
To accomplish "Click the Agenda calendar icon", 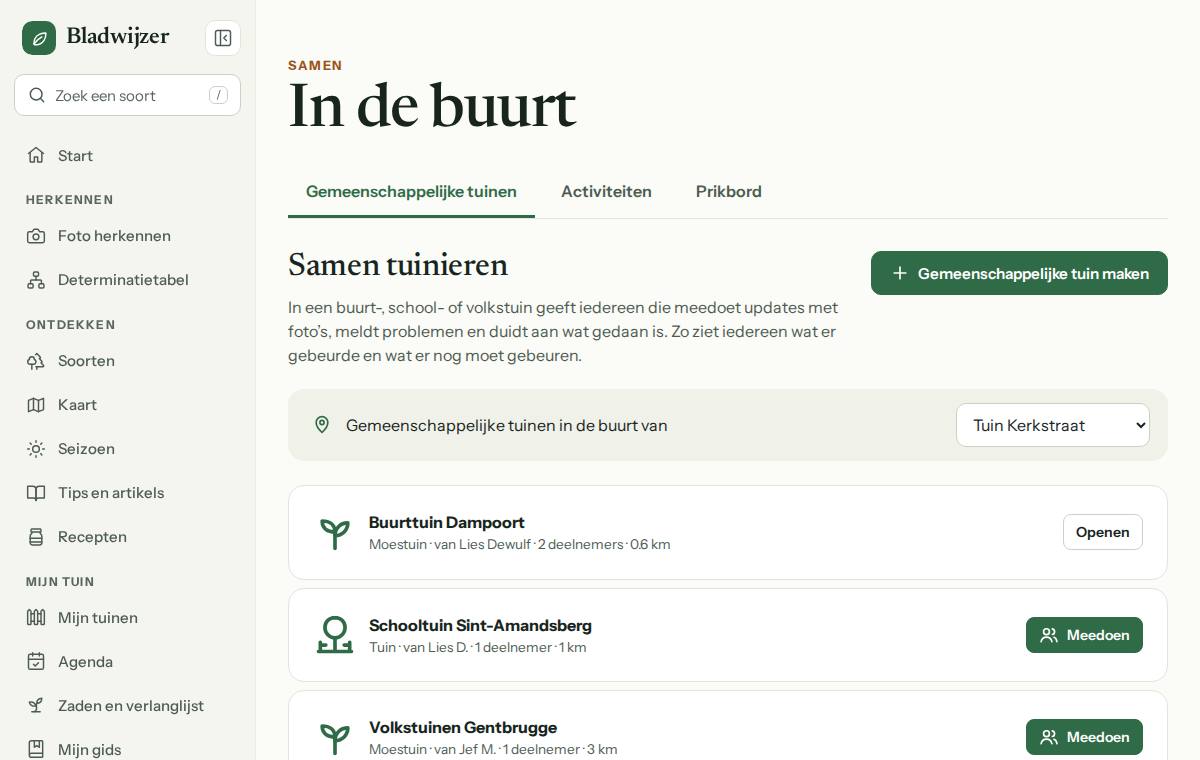I will (36, 662).
